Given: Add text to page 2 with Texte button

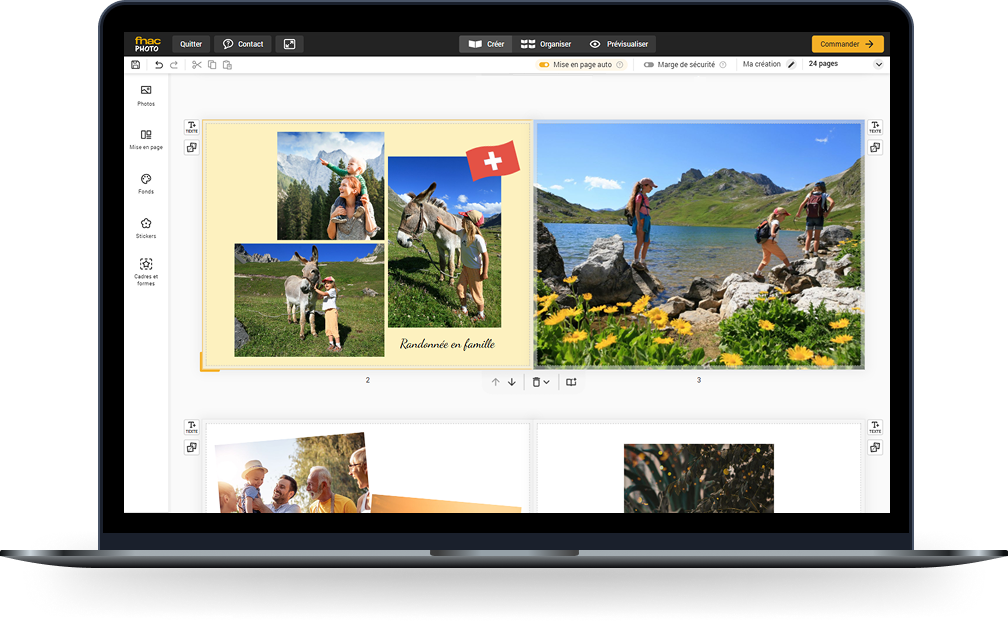Looking at the screenshot, I should point(192,127).
